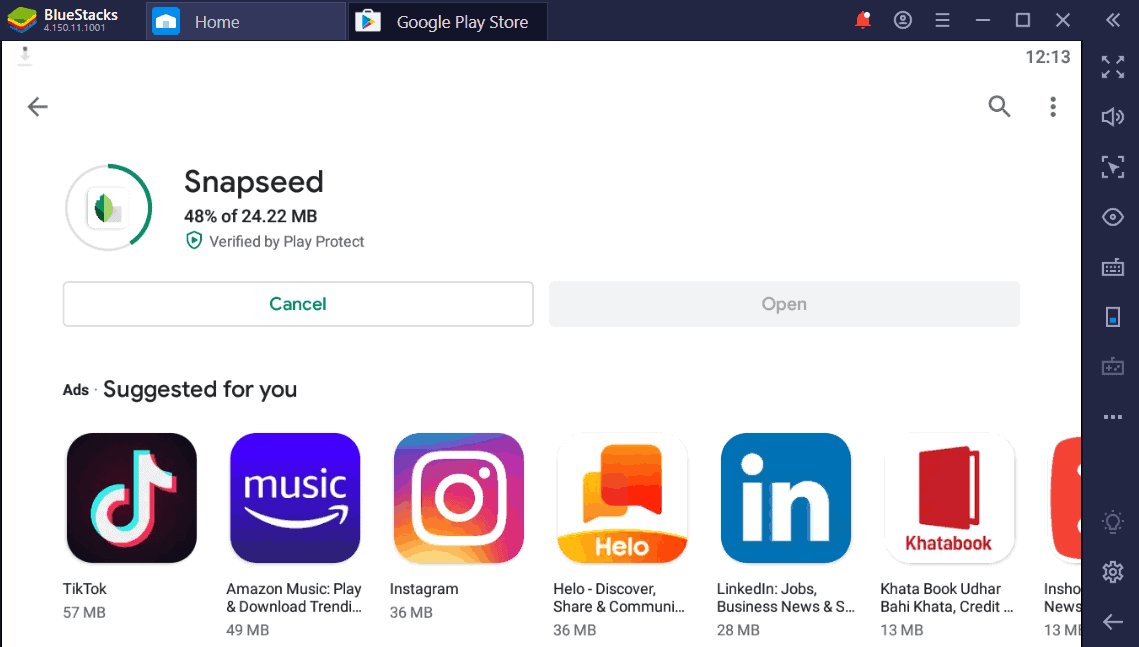This screenshot has height=647, width=1139.
Task: Click the greyed-out Open button
Action: click(x=784, y=304)
